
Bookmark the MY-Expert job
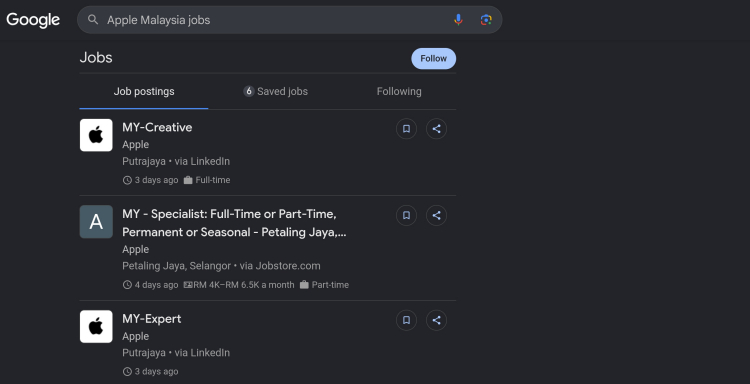[x=406, y=320]
